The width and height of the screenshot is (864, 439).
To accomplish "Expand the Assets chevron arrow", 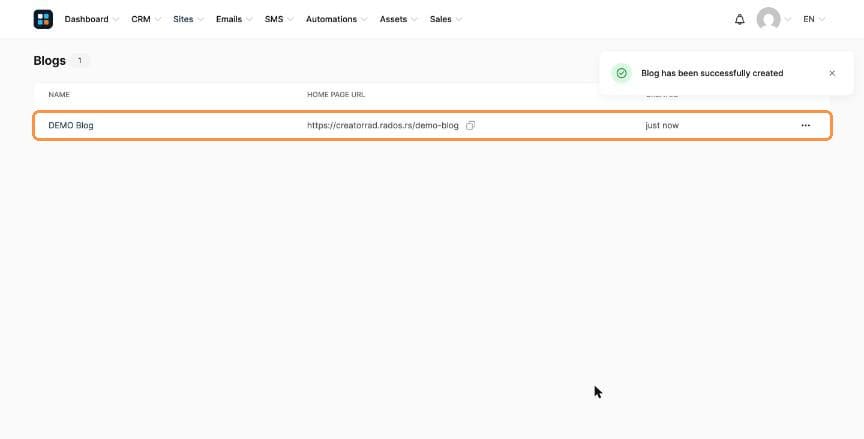I will pos(414,20).
